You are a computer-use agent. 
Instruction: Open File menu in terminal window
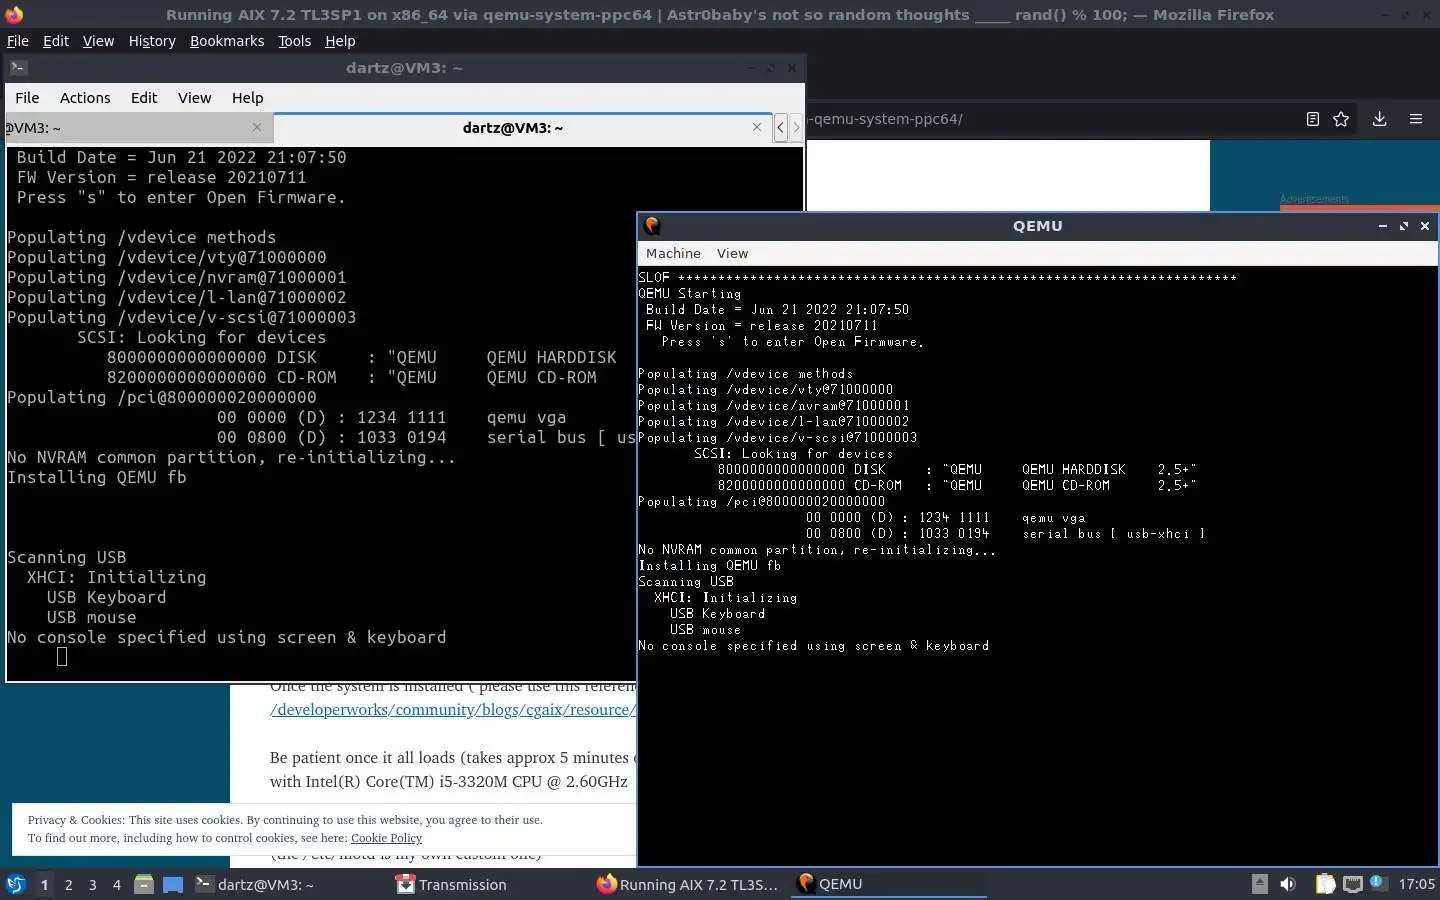27,98
